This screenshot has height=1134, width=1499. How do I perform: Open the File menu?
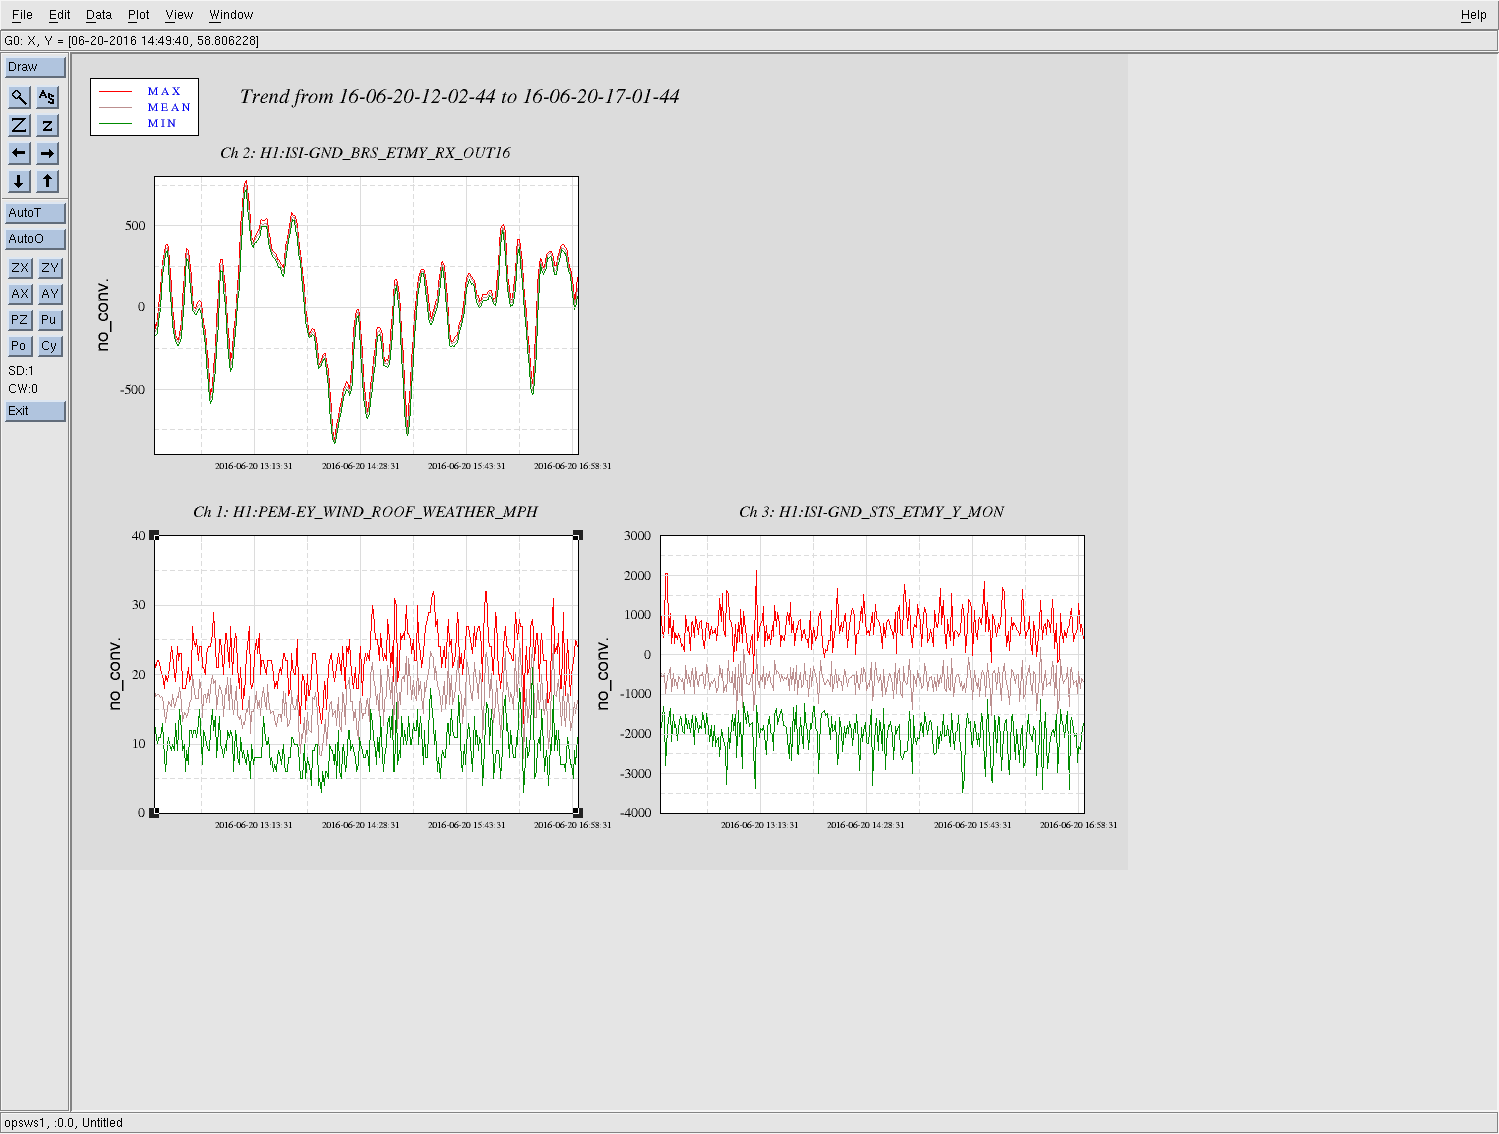pyautogui.click(x=22, y=15)
